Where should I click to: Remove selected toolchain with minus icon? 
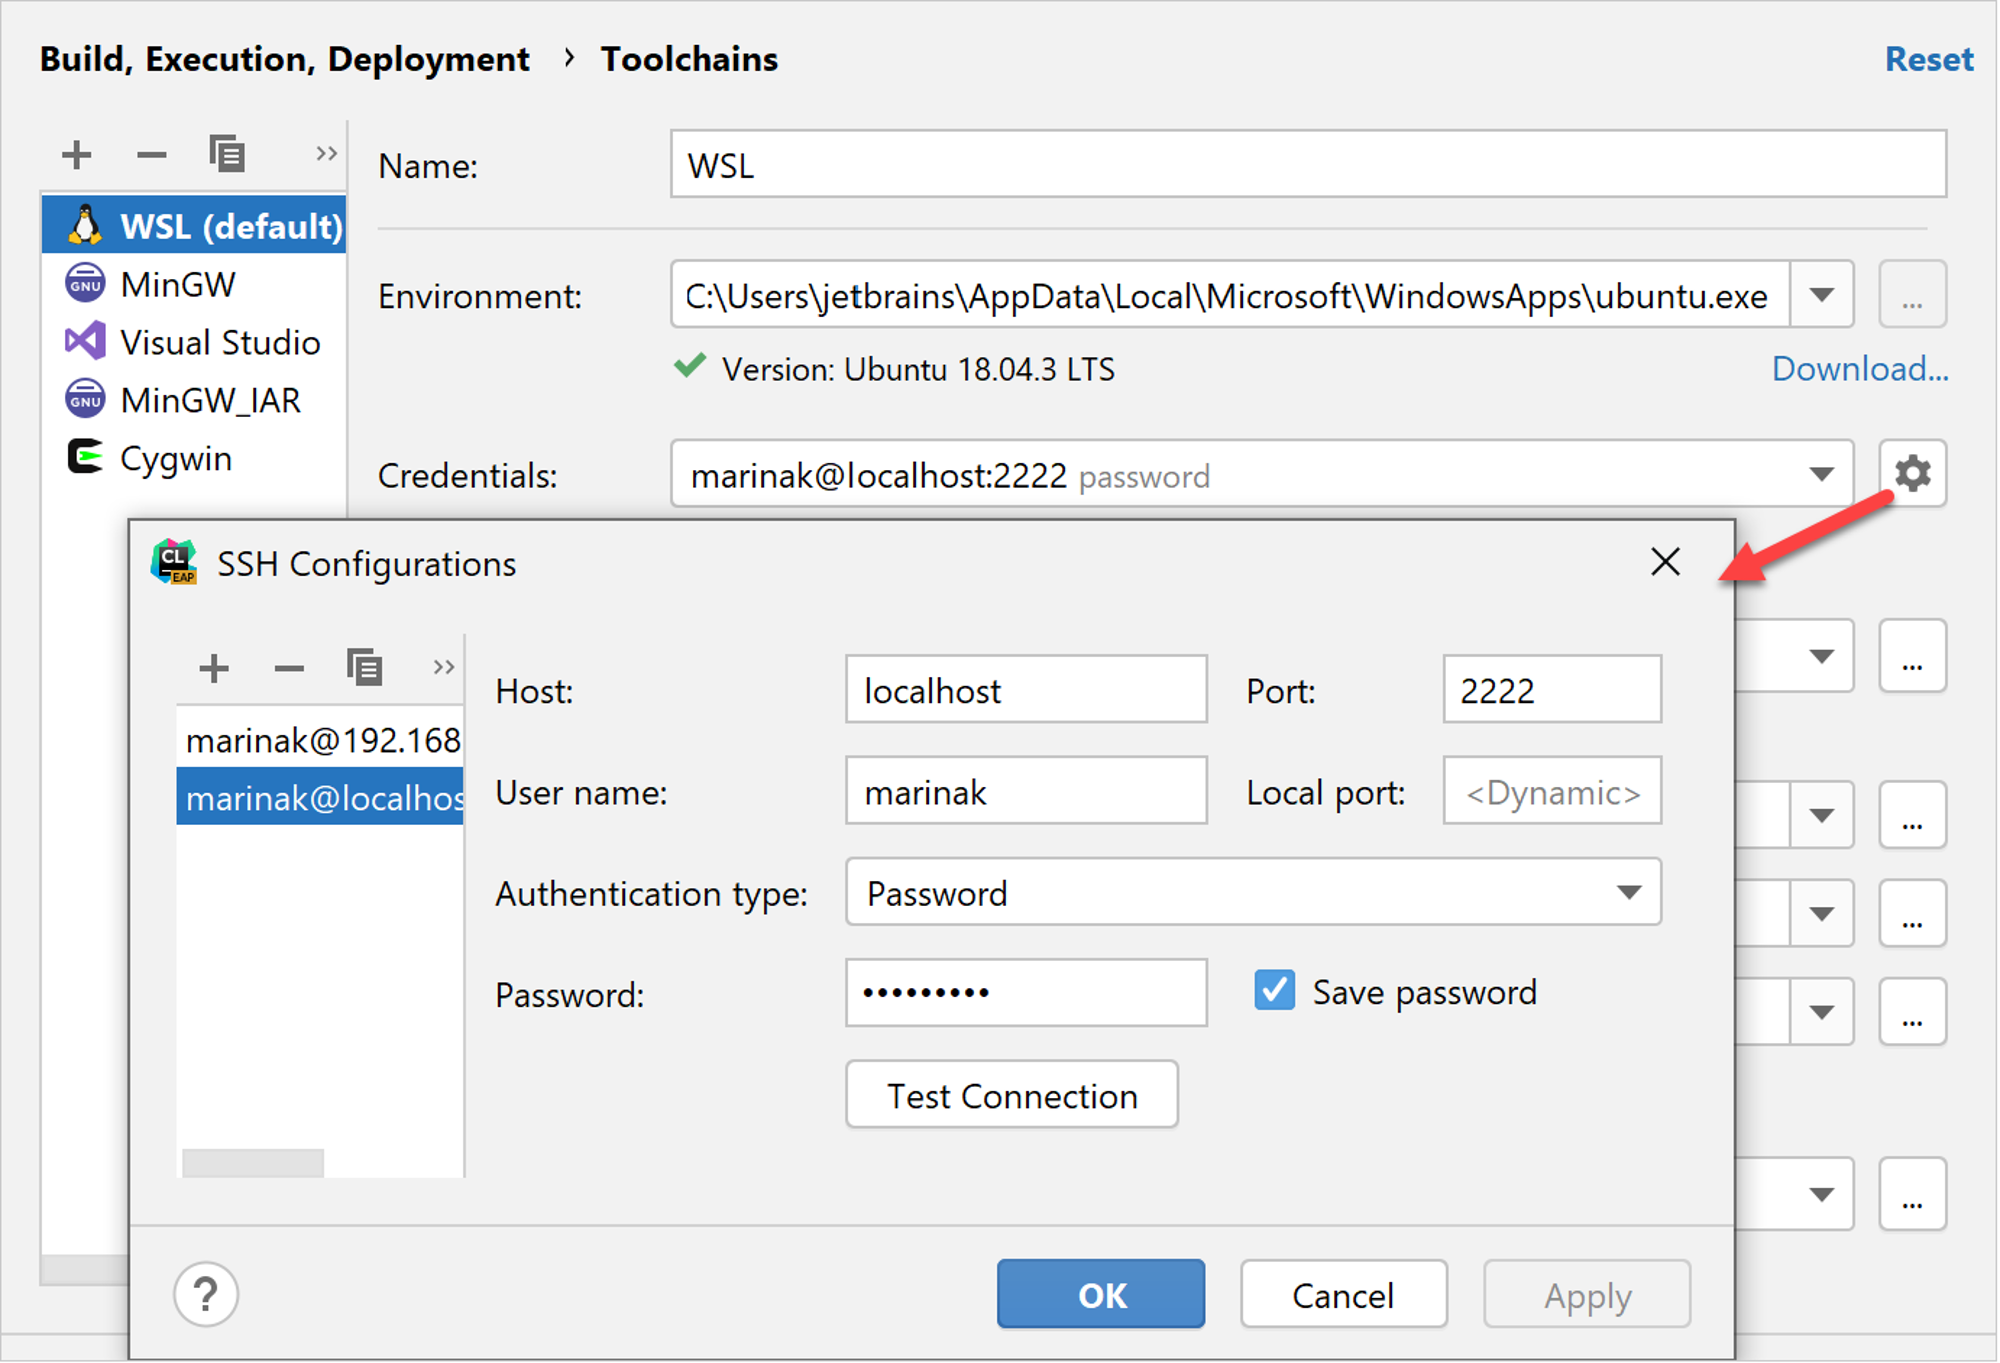(151, 155)
